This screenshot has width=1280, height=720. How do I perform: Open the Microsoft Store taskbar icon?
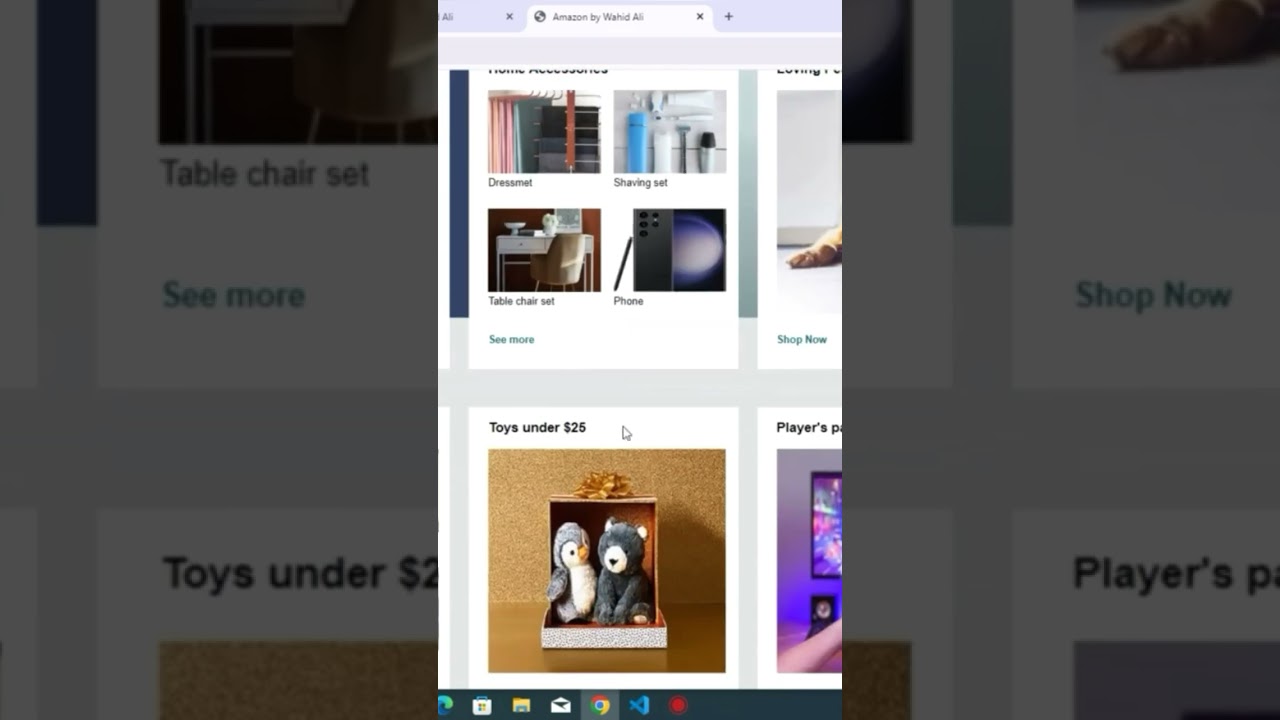[482, 705]
